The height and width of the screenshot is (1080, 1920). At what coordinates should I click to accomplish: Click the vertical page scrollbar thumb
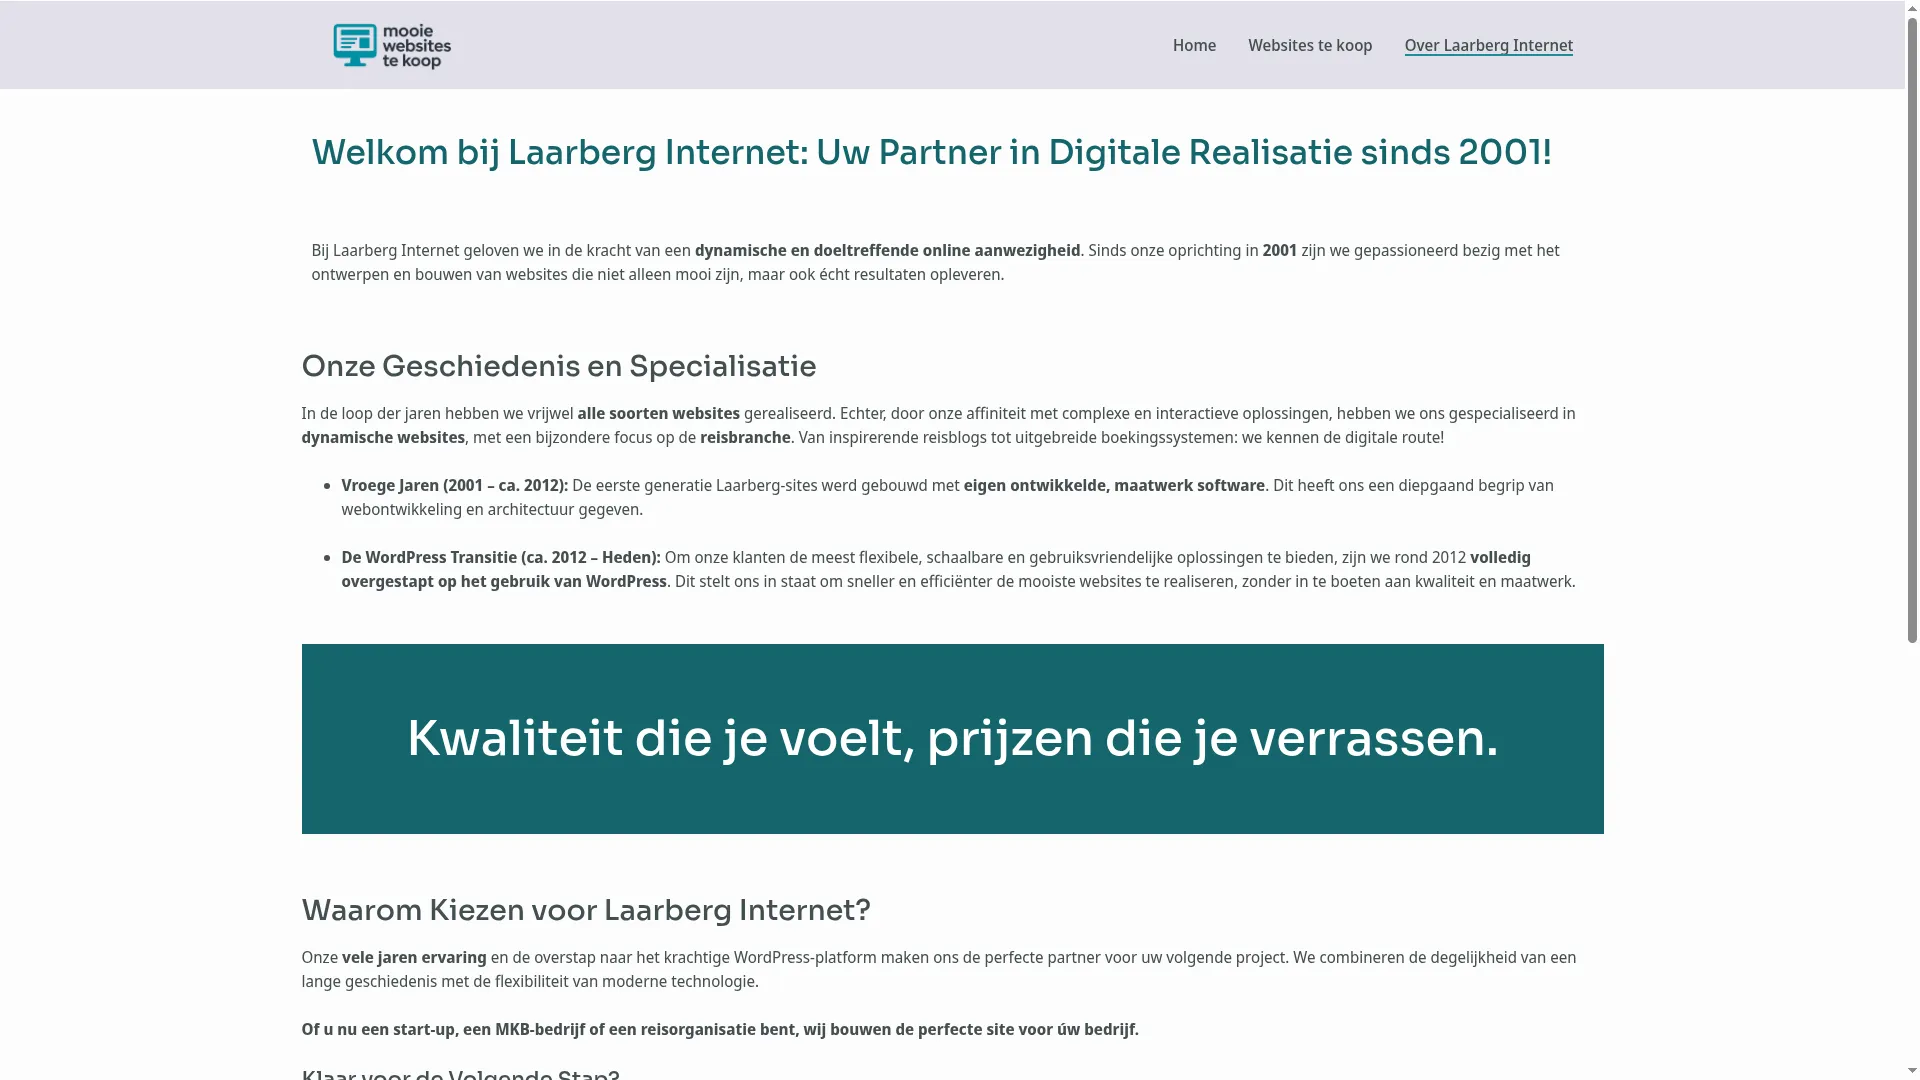pos(1912,328)
